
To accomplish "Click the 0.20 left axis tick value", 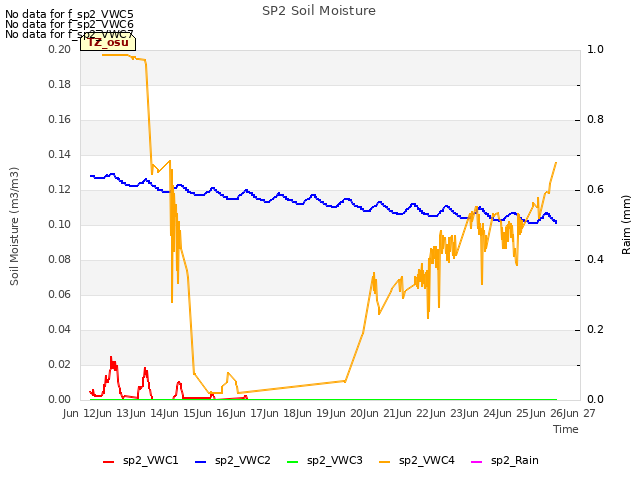I will pos(60,49).
